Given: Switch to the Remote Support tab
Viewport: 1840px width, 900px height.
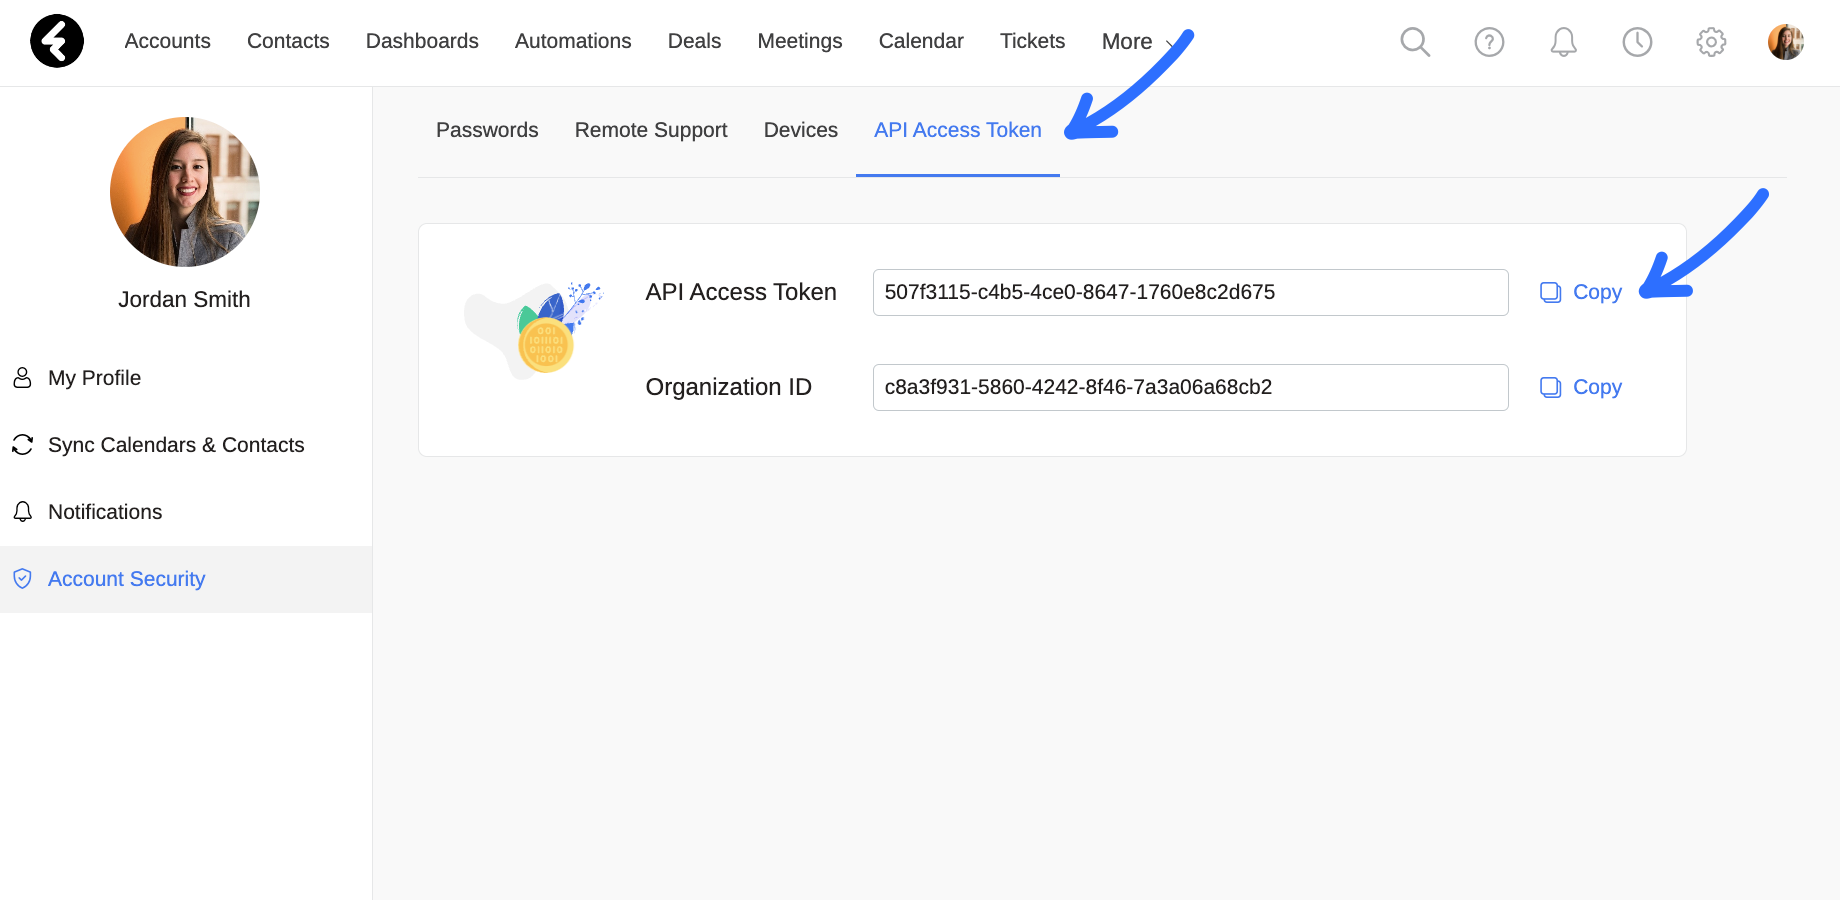Looking at the screenshot, I should pos(651,130).
